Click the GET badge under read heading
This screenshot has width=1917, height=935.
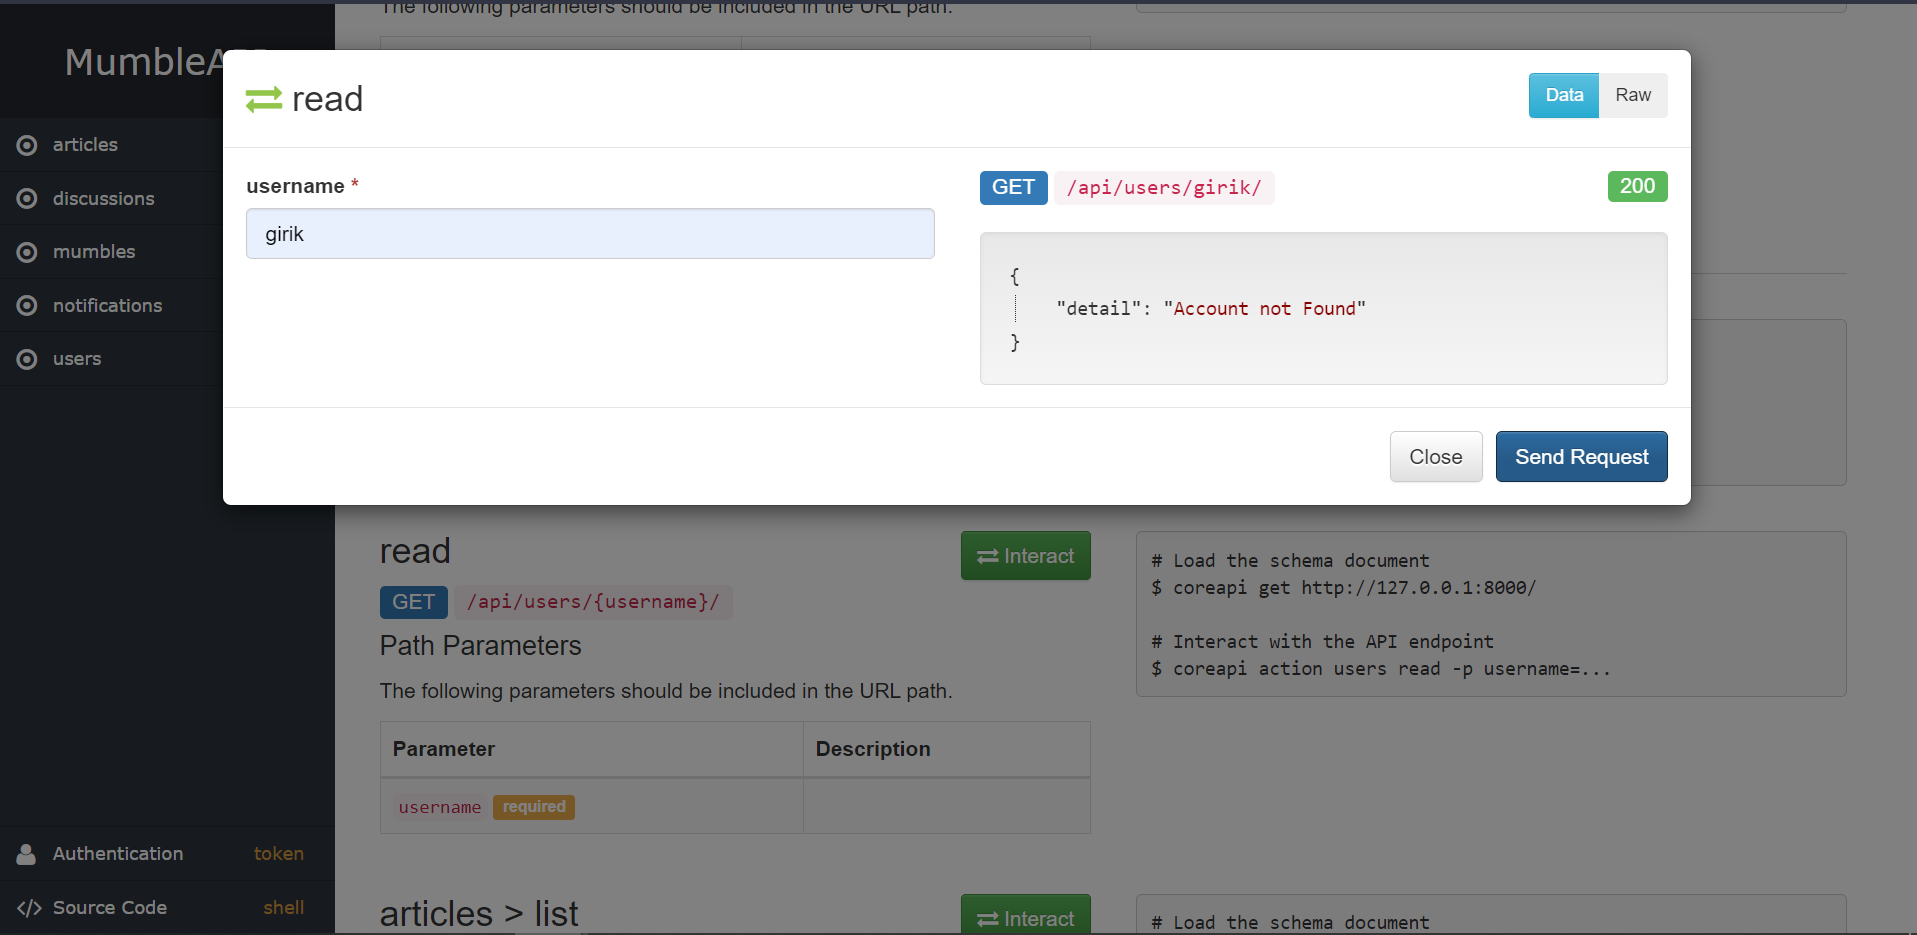tap(413, 602)
